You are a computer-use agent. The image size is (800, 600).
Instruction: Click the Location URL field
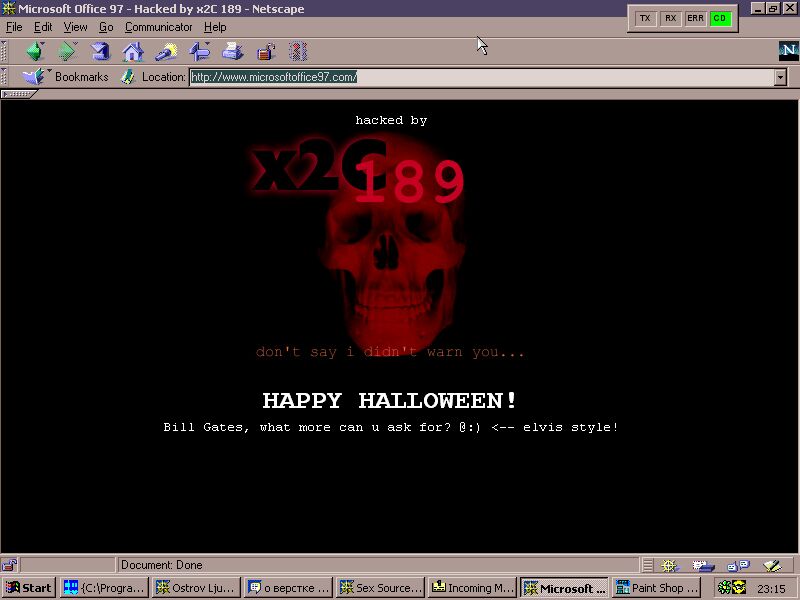pyautogui.click(x=482, y=77)
